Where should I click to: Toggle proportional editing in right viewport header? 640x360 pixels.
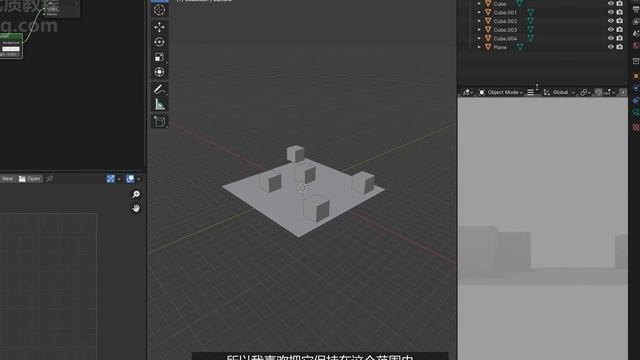click(622, 93)
